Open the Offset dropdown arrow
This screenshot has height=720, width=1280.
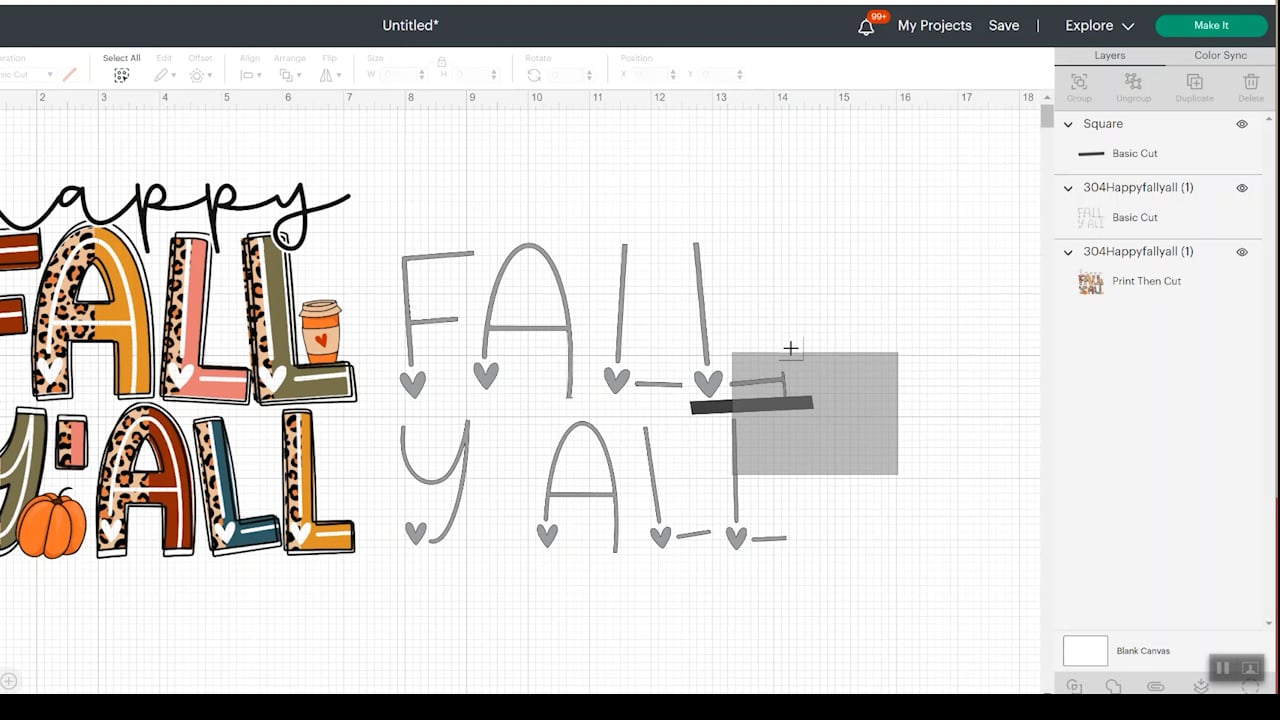pos(210,76)
